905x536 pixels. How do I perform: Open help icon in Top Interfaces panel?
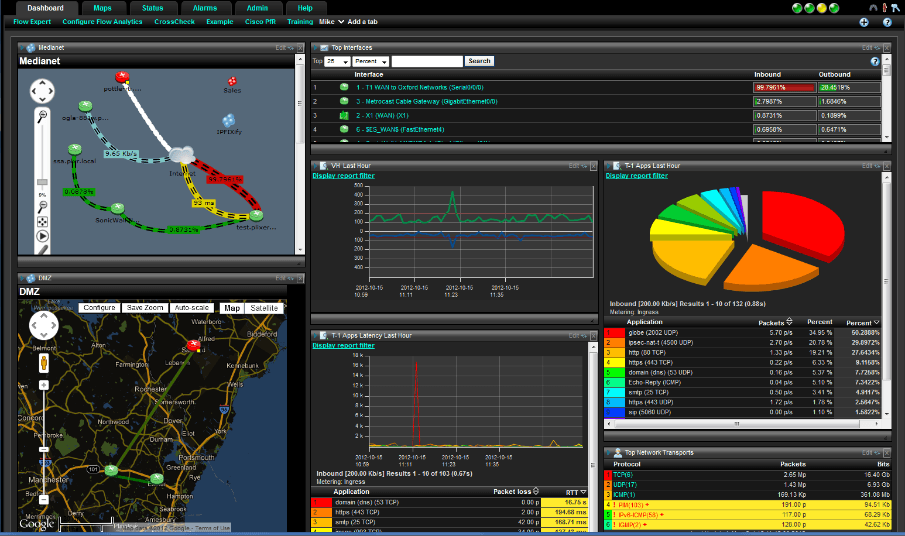(x=875, y=61)
